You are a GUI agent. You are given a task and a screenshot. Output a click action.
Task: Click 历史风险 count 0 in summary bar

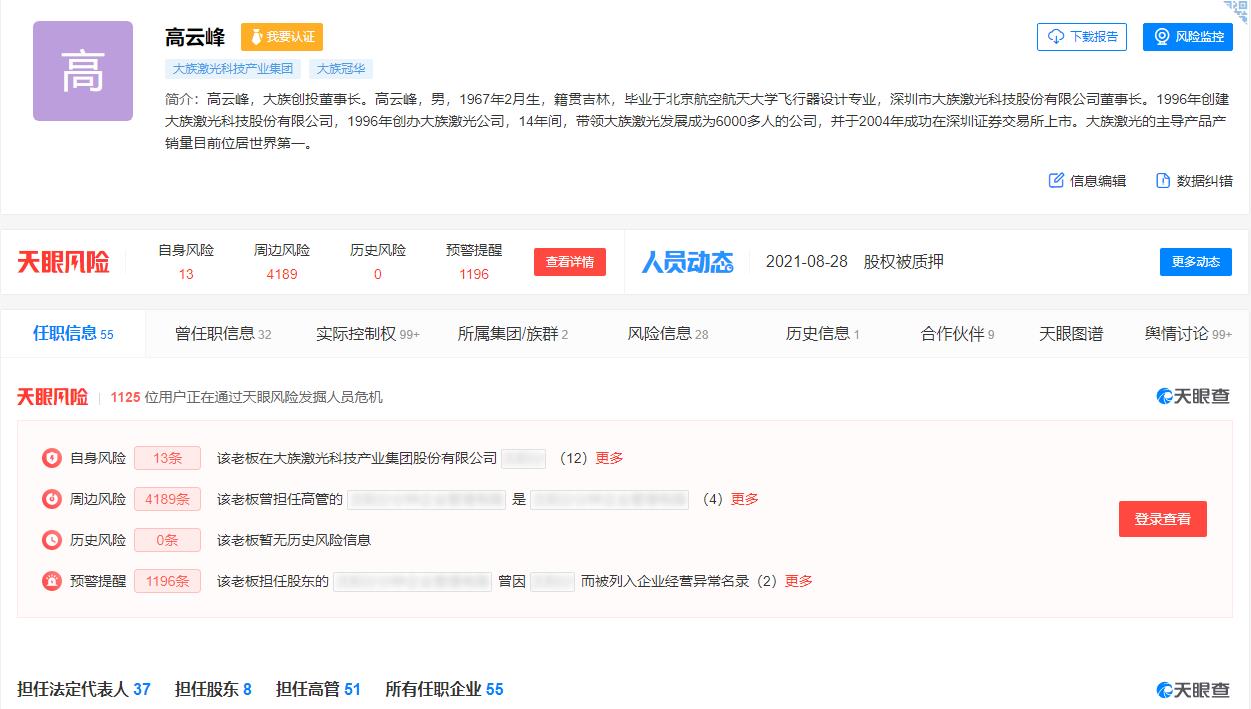tap(377, 274)
